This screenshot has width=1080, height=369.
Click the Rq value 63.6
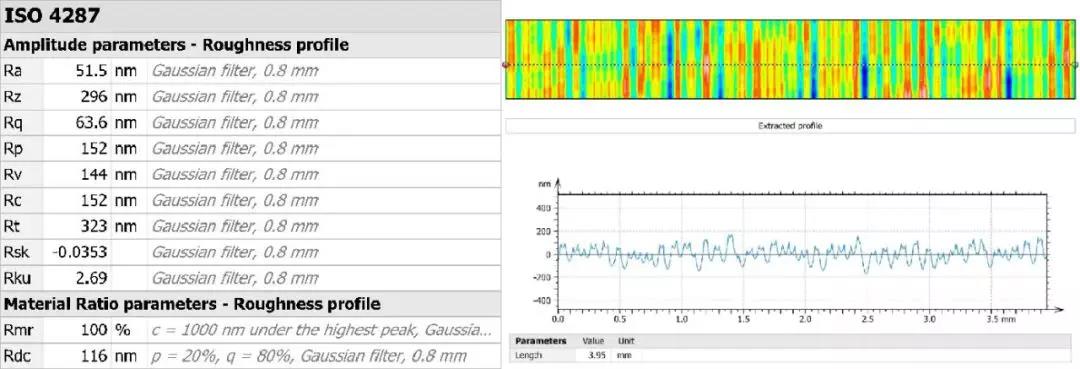pos(92,123)
